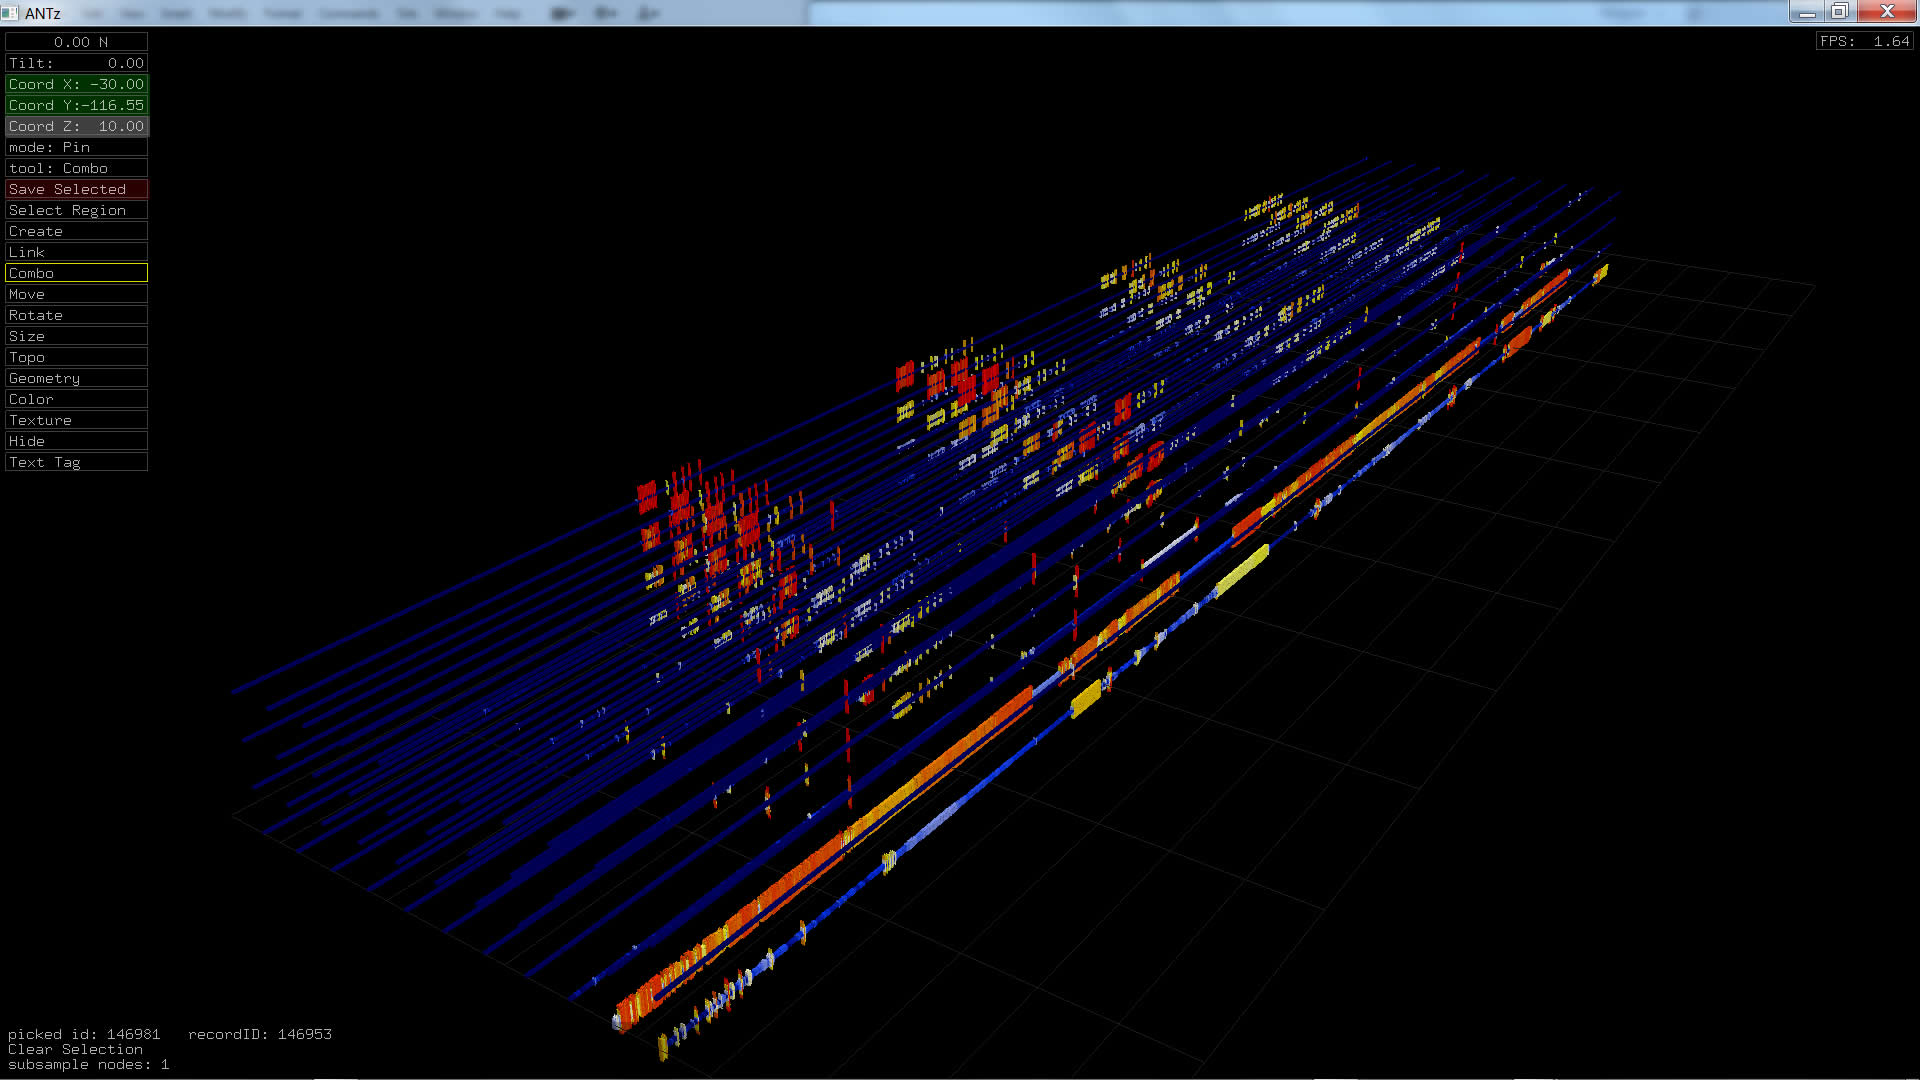Select the Color tool
This screenshot has width=1920, height=1080.
pos(76,399)
